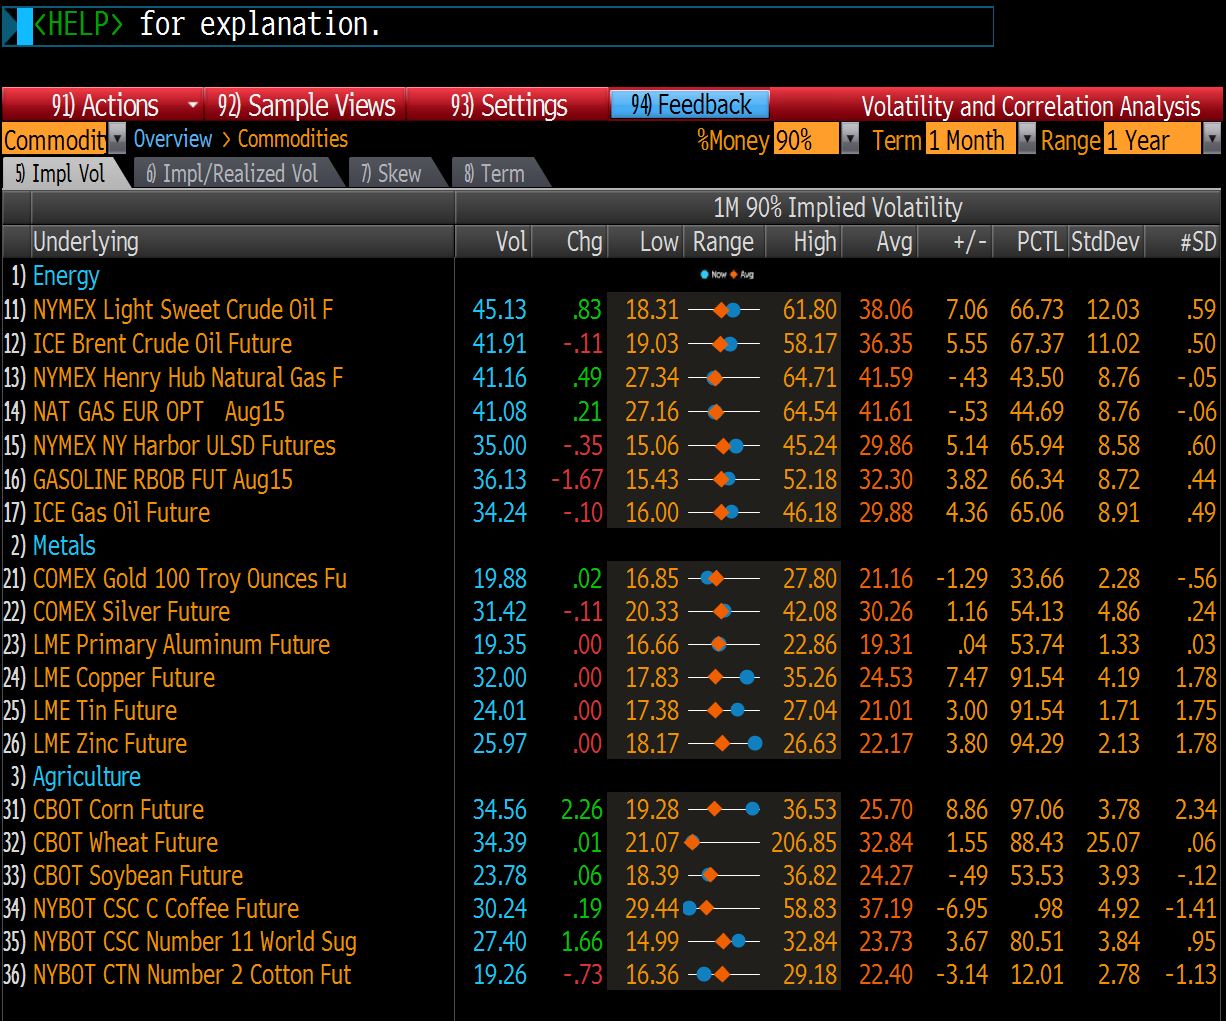This screenshot has height=1021, width=1226.
Task: Open the Term 1 Month dropdown arrow
Action: click(1027, 139)
